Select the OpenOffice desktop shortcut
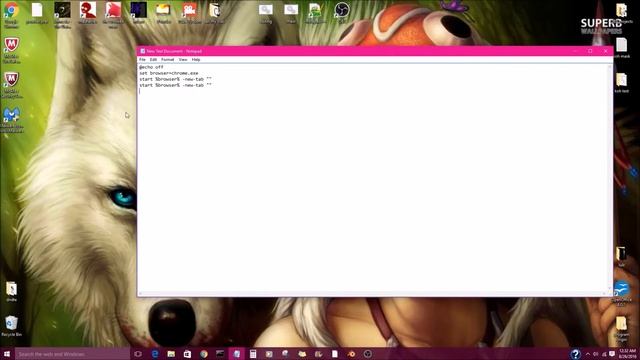Viewport: 640px width, 360px height. pos(621,293)
